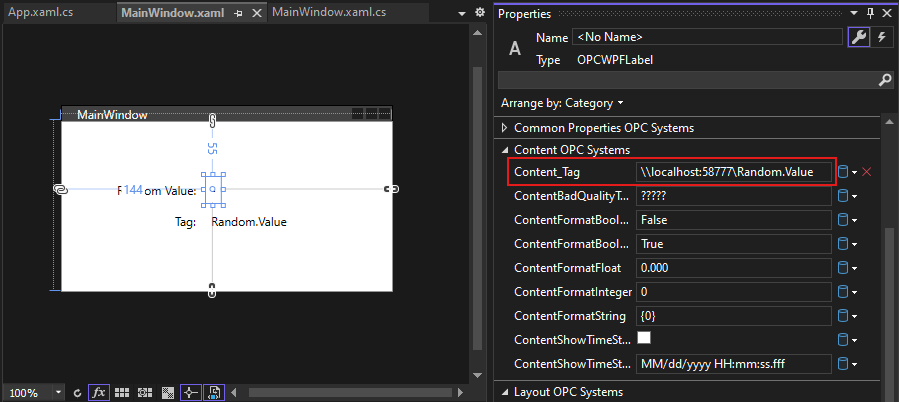Show the snap grid in the designer
The width and height of the screenshot is (899, 402).
(122, 393)
